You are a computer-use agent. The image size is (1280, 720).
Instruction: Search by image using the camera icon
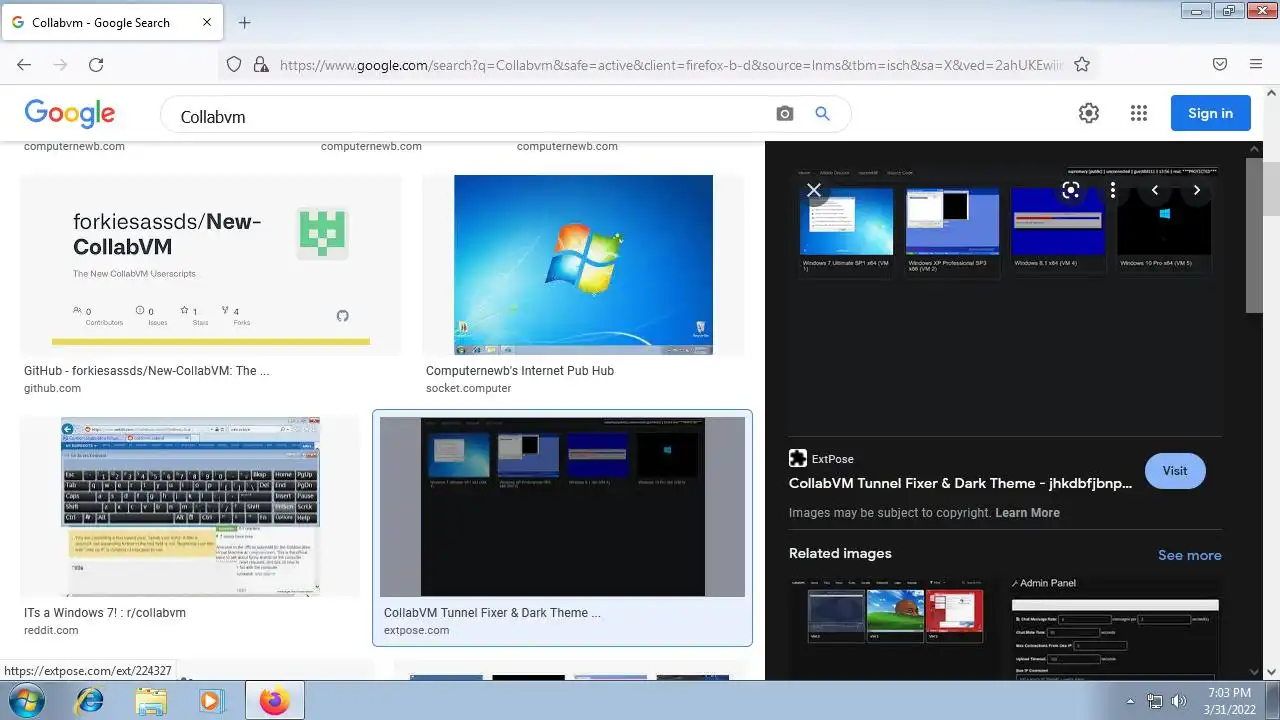(x=785, y=114)
